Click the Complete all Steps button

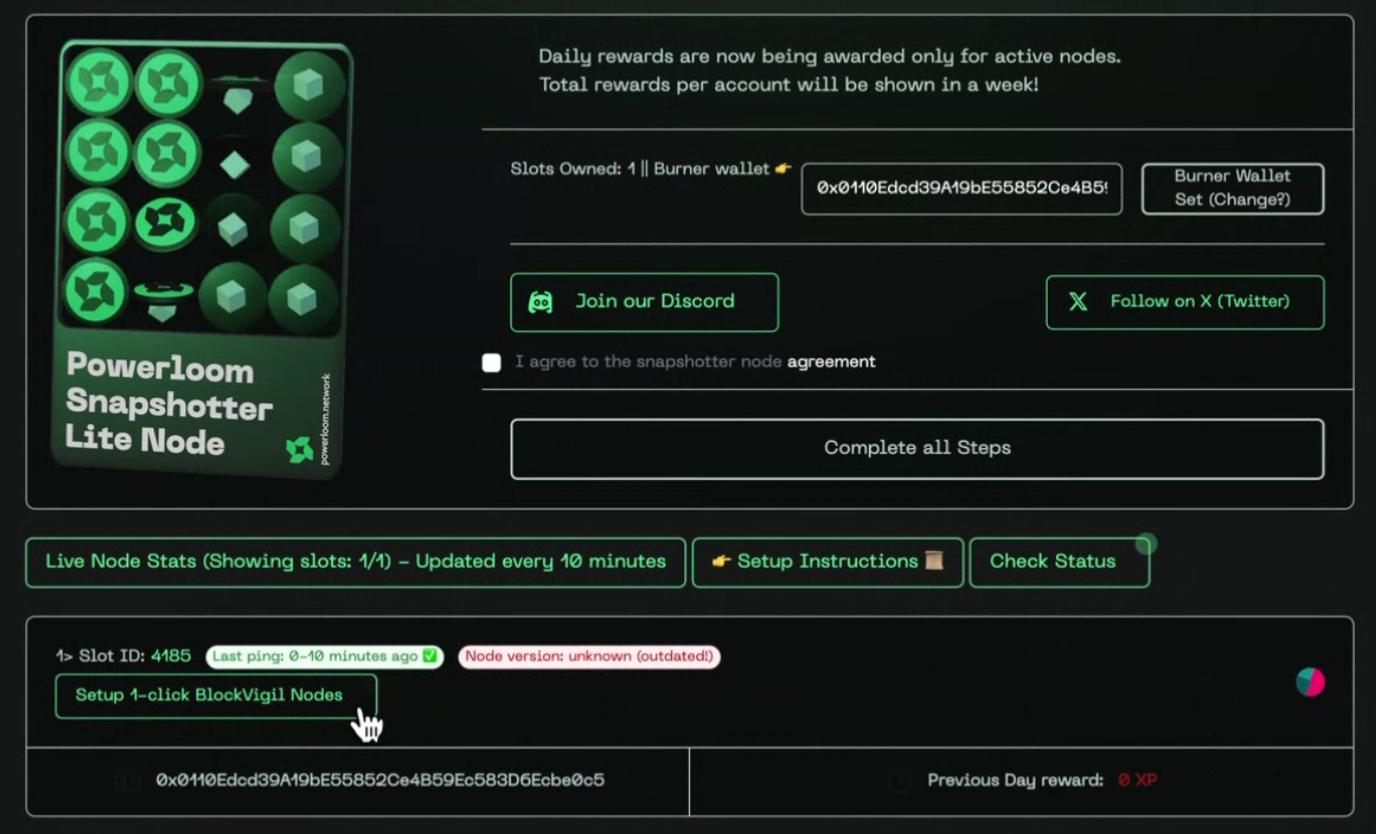coord(917,449)
